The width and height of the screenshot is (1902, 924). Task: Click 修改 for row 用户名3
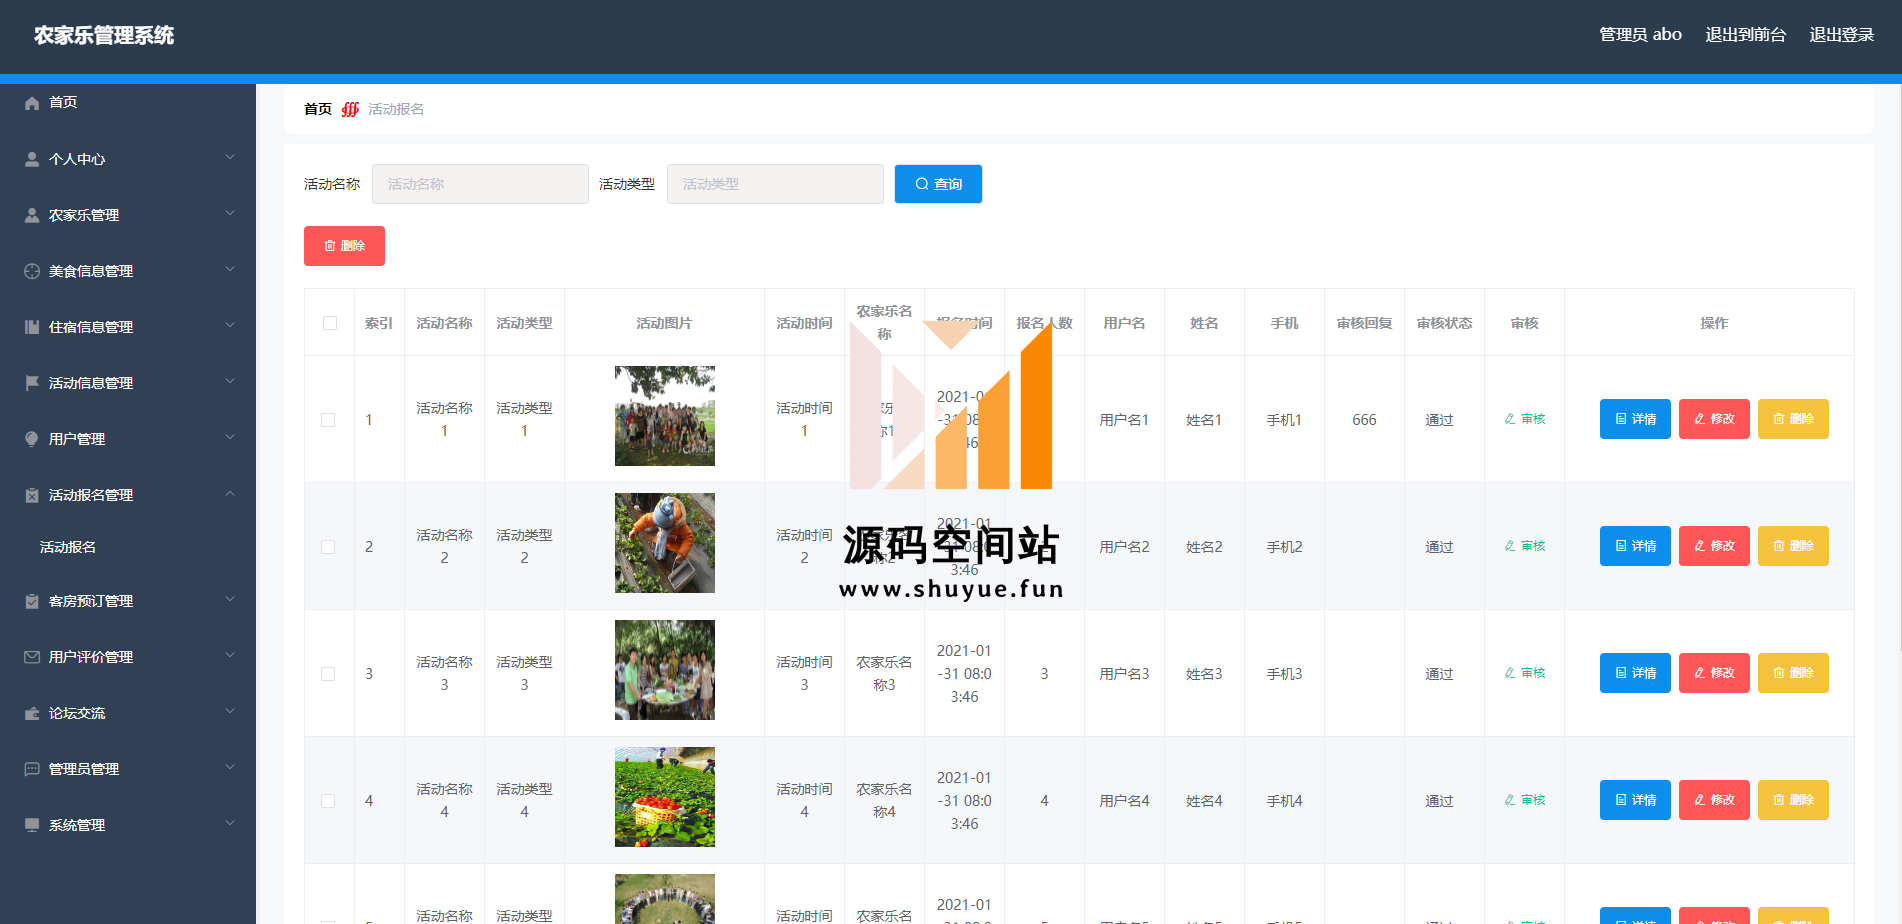pos(1714,673)
